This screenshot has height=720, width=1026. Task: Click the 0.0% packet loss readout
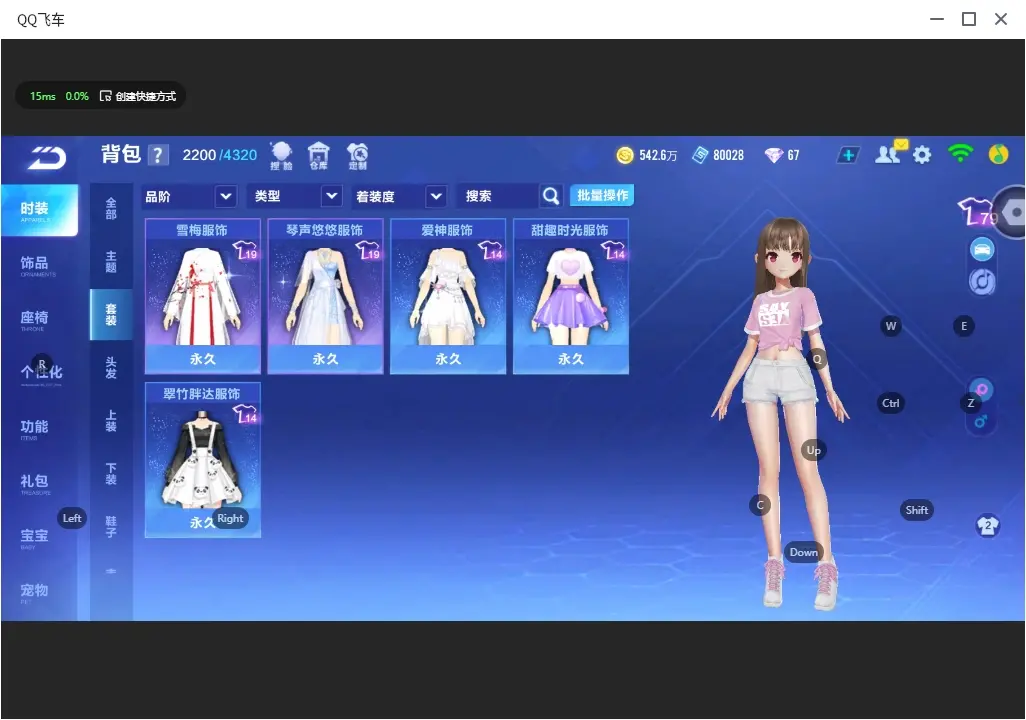coord(77,96)
